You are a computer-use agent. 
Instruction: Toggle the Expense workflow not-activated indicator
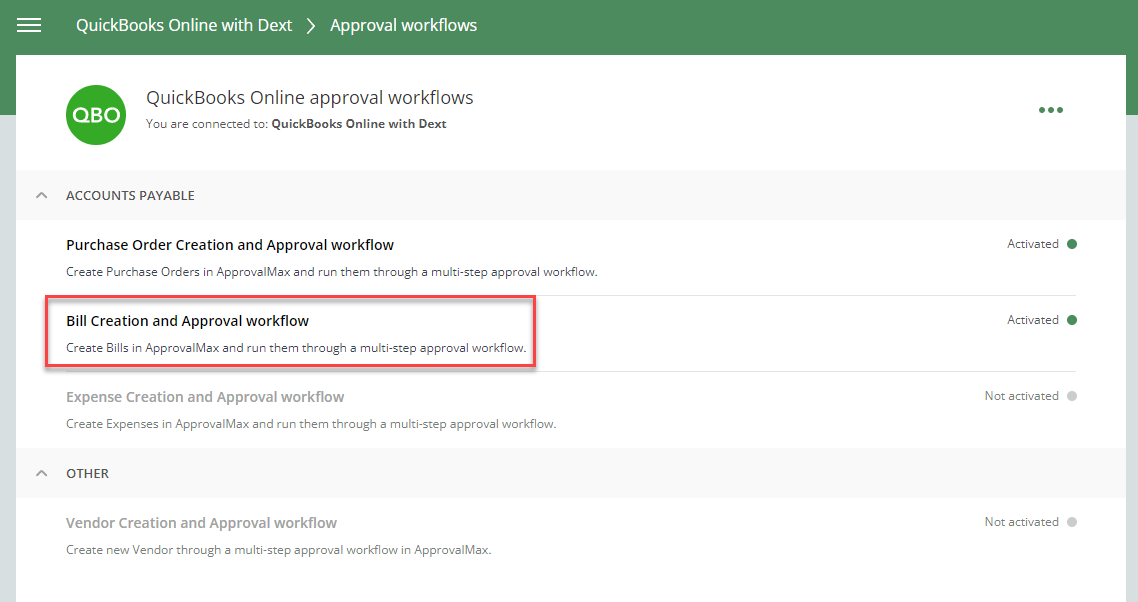[x=1072, y=396]
